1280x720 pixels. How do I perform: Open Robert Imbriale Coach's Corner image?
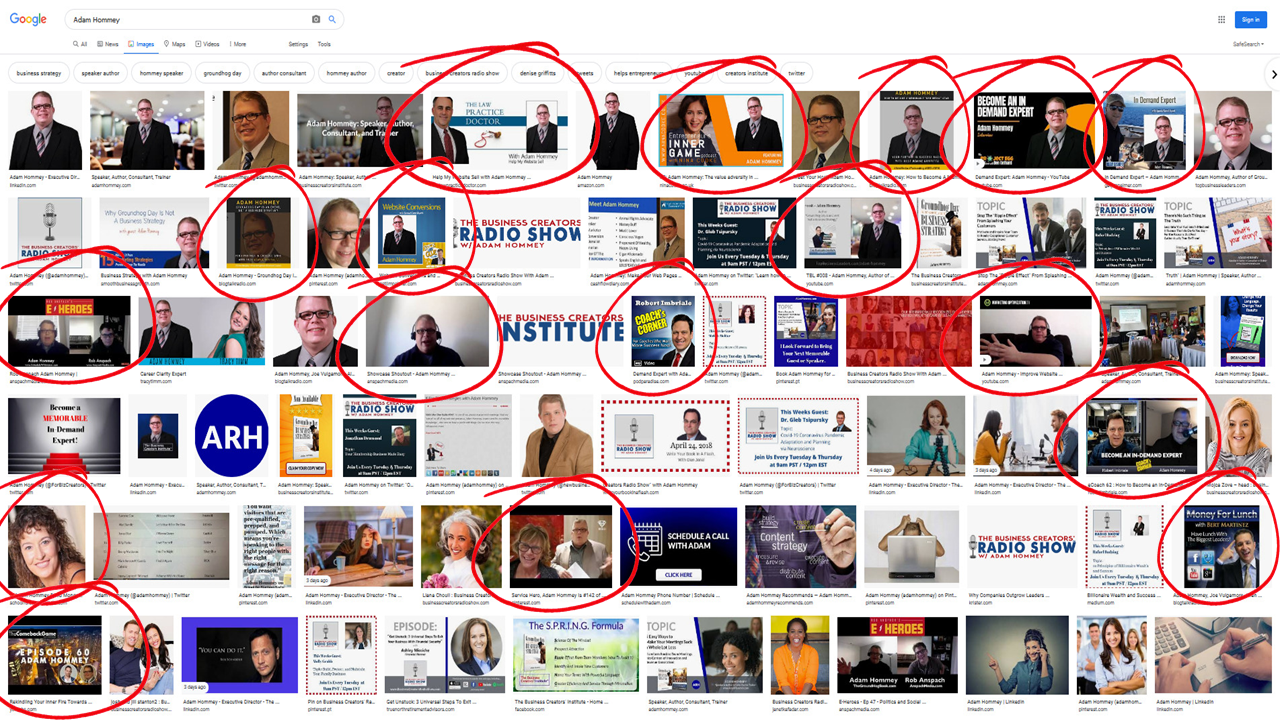click(x=665, y=331)
